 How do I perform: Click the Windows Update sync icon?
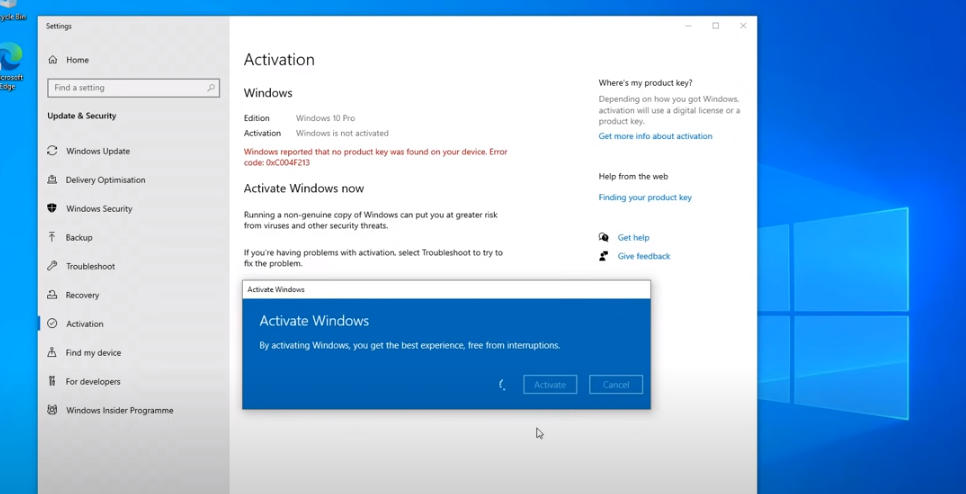click(52, 151)
